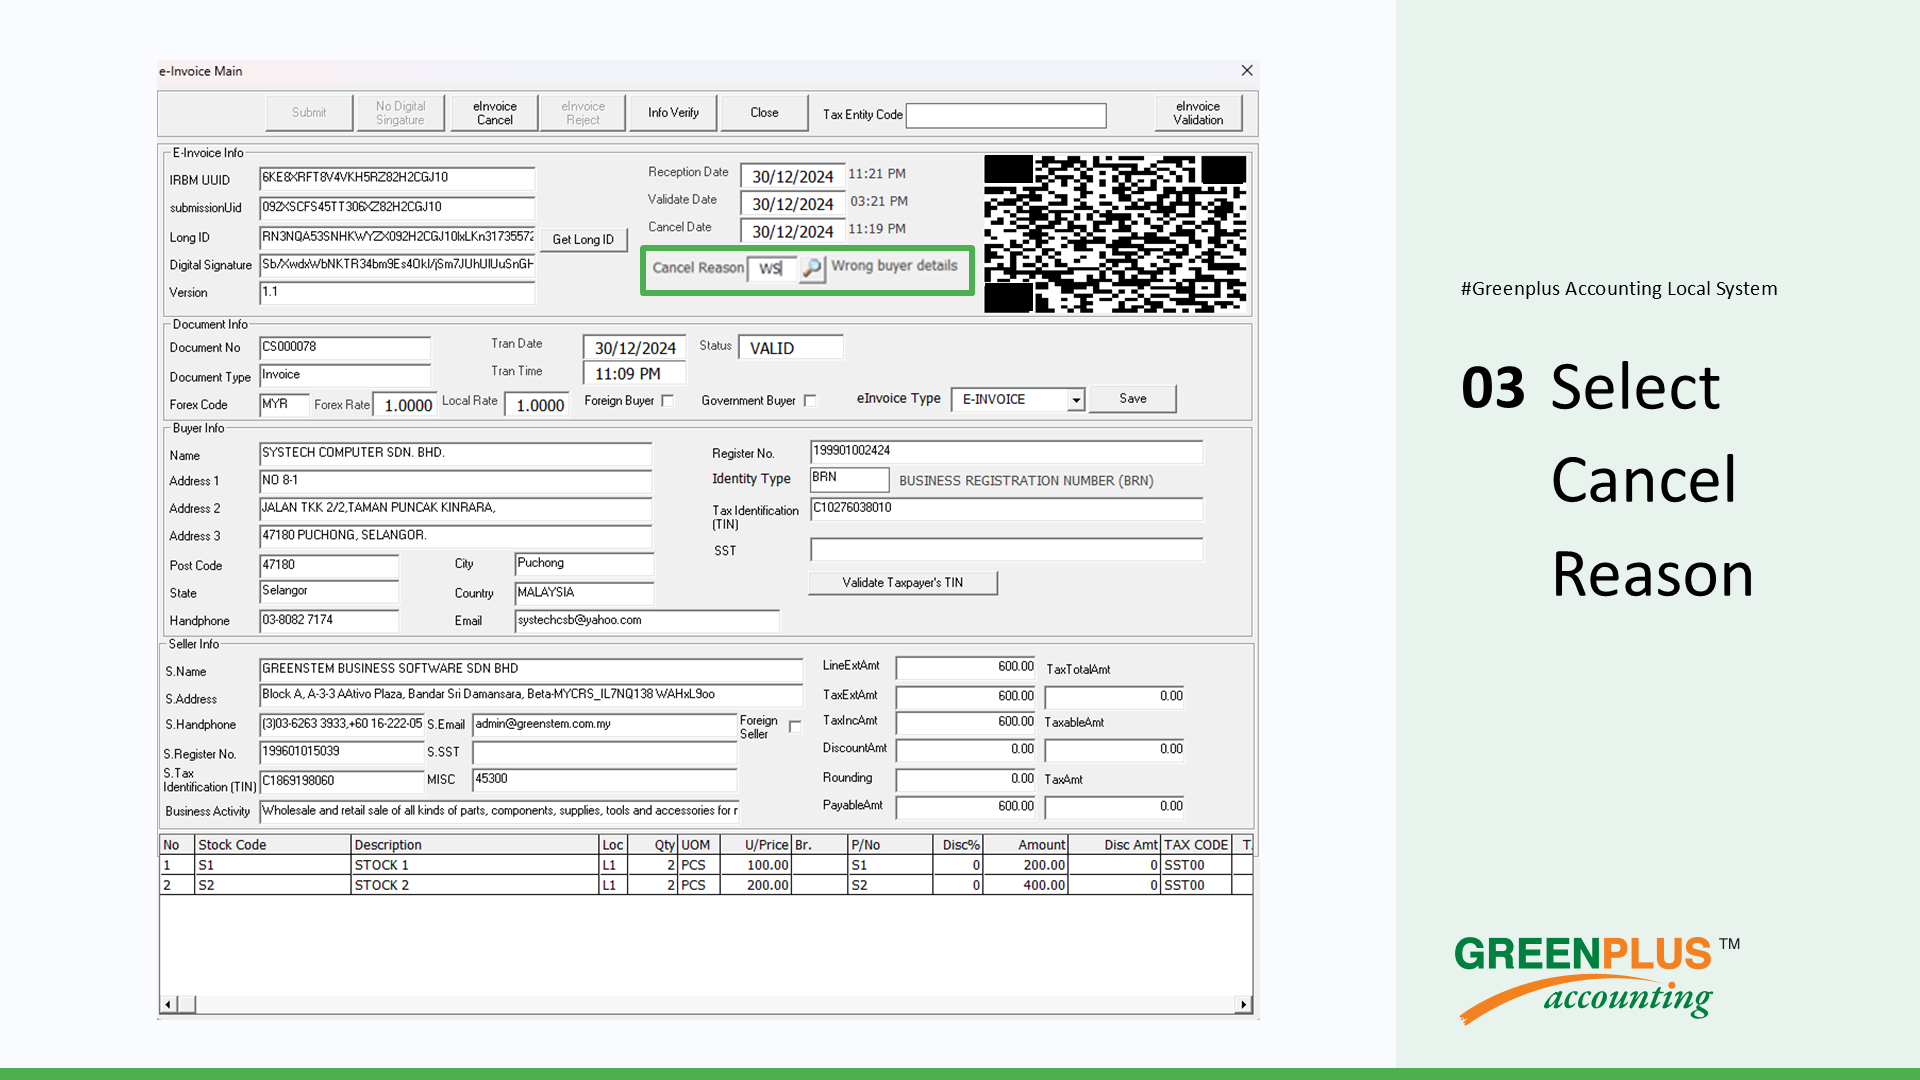This screenshot has height=1080, width=1920.
Task: Click the buyer Name field
Action: pyautogui.click(x=455, y=453)
